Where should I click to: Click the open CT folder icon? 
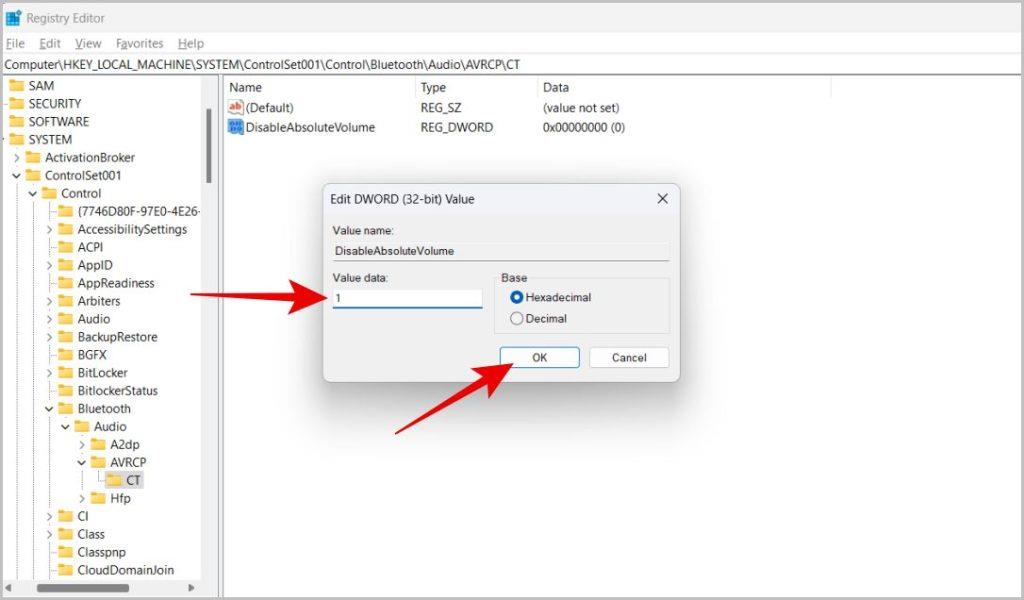(115, 481)
